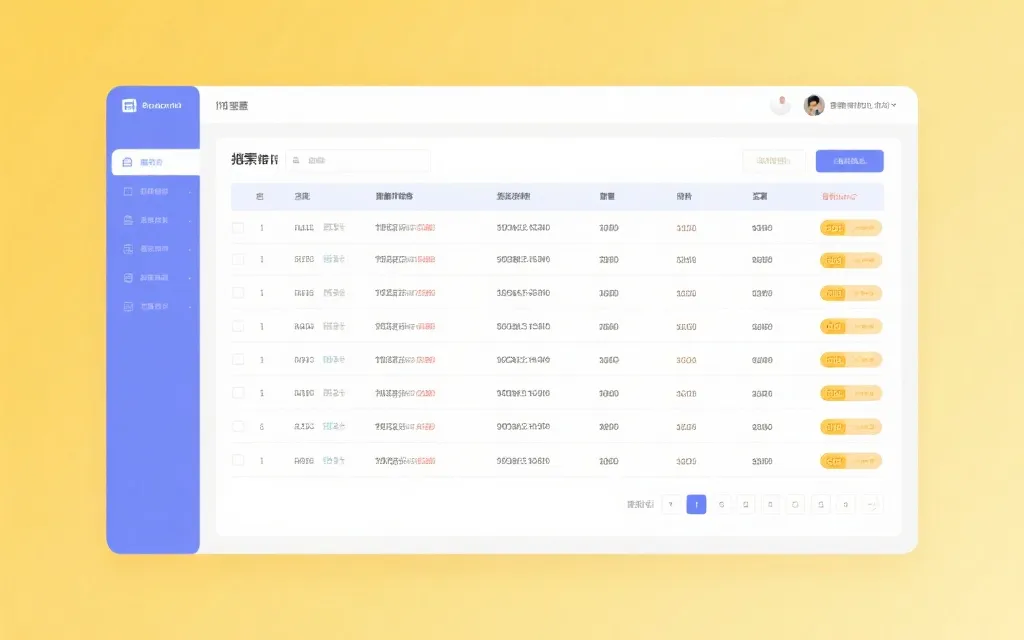Viewport: 1024px width, 640px height.
Task: Select page 2 in the pagination control
Action: pyautogui.click(x=721, y=505)
